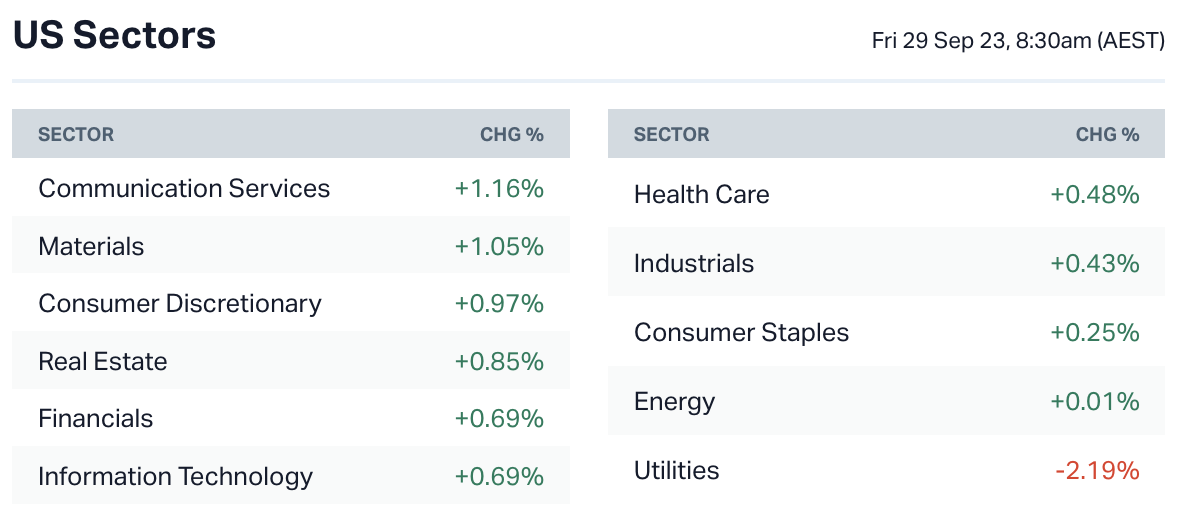The image size is (1192, 518).
Task: Select the Utilities sector row
Action: [x=677, y=471]
